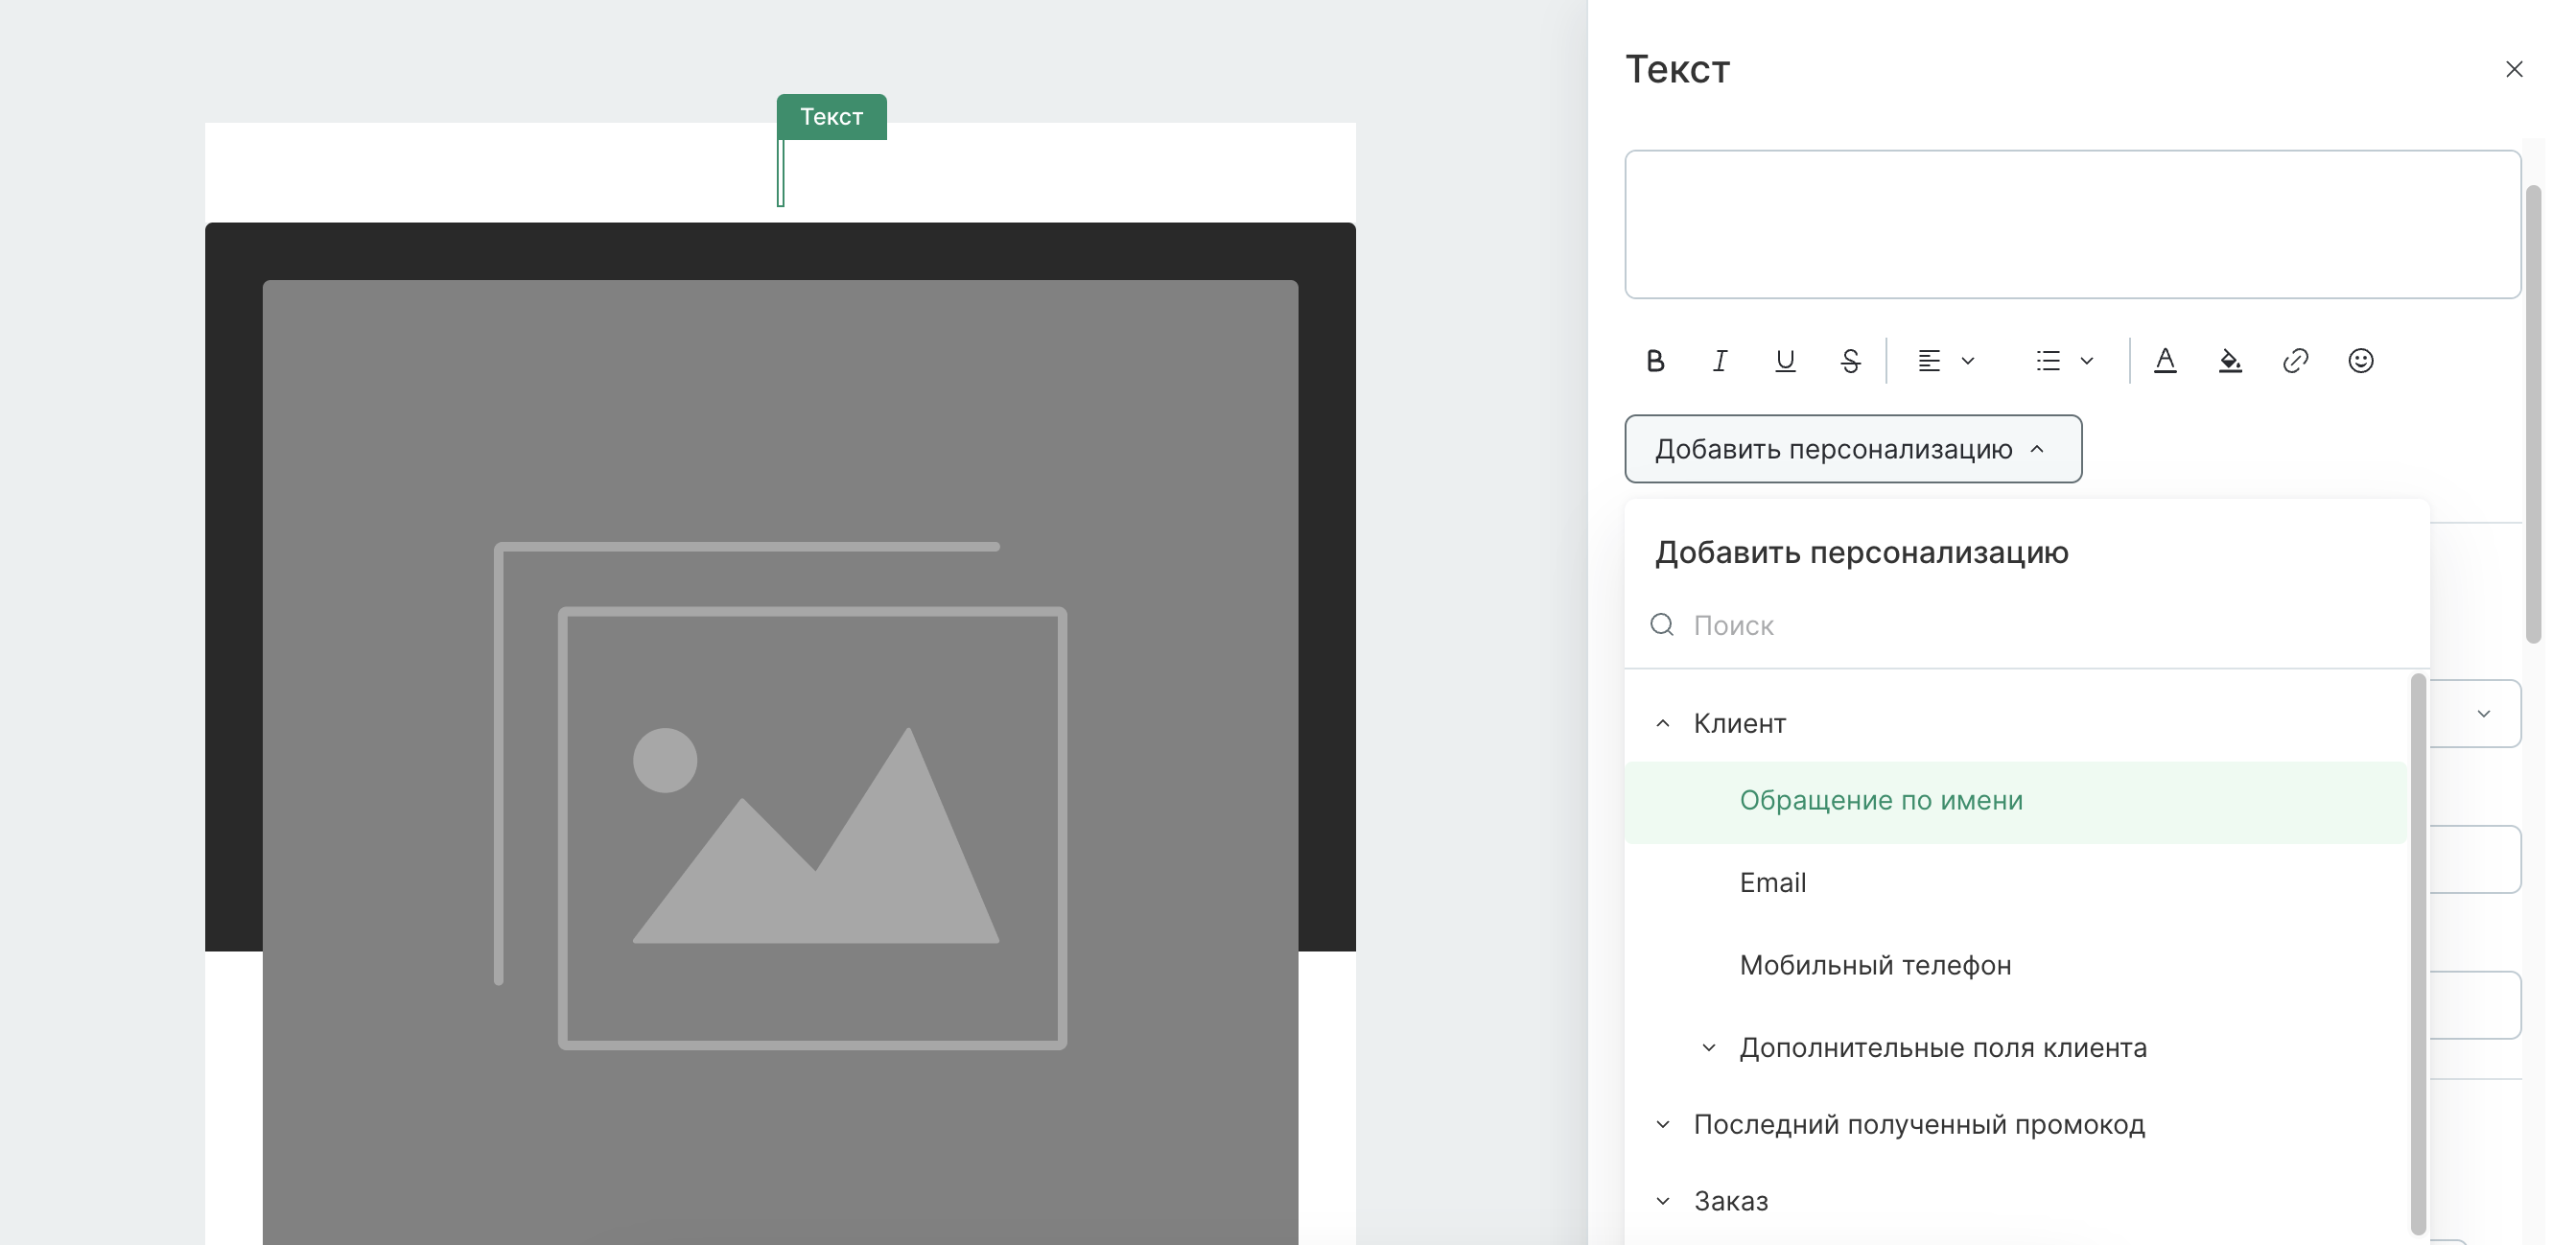The height and width of the screenshot is (1245, 2576).
Task: Select the image placeholder on canvas
Action: pyautogui.click(x=780, y=762)
